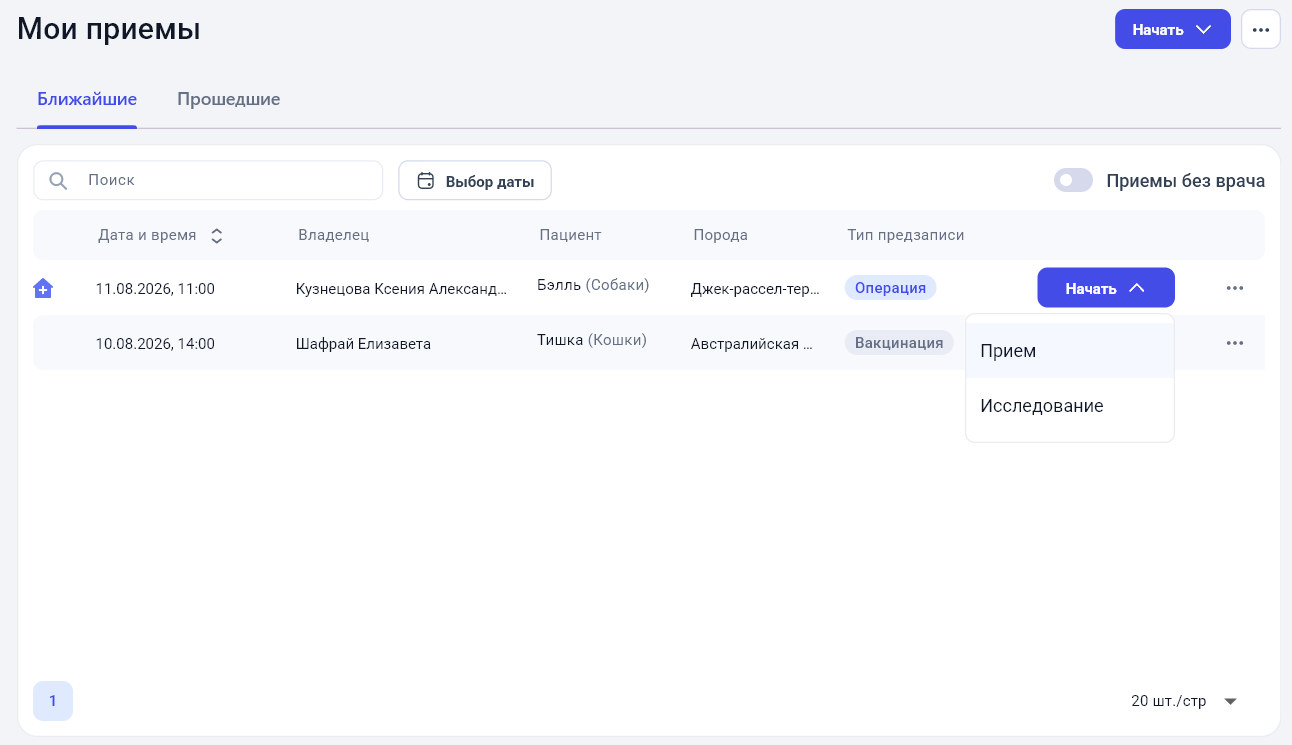The width and height of the screenshot is (1292, 745).
Task: Collapse the Начать dropdown in Бэлль row
Action: [1106, 288]
